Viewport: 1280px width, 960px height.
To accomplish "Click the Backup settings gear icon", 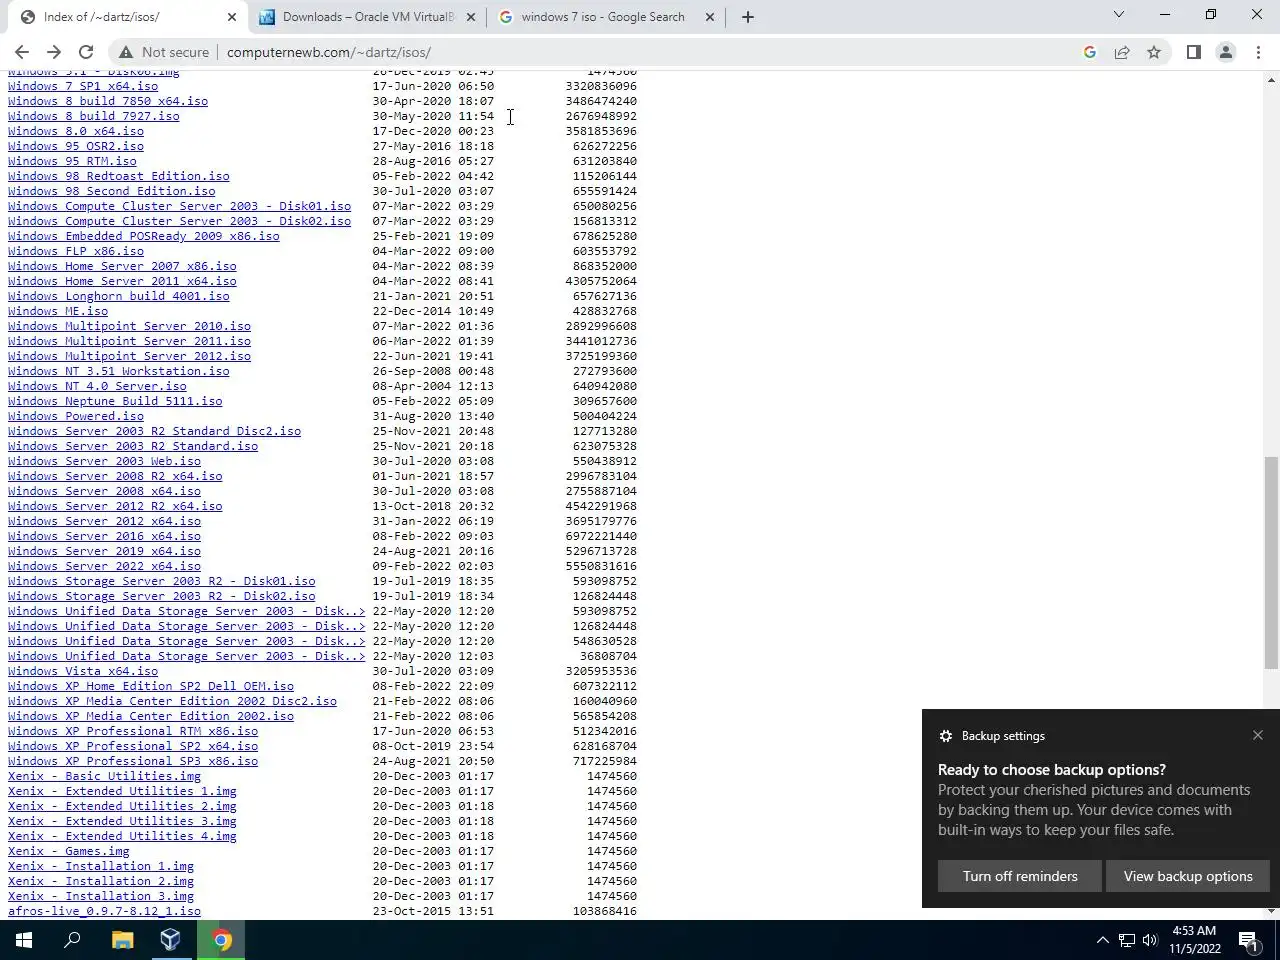I will point(945,736).
